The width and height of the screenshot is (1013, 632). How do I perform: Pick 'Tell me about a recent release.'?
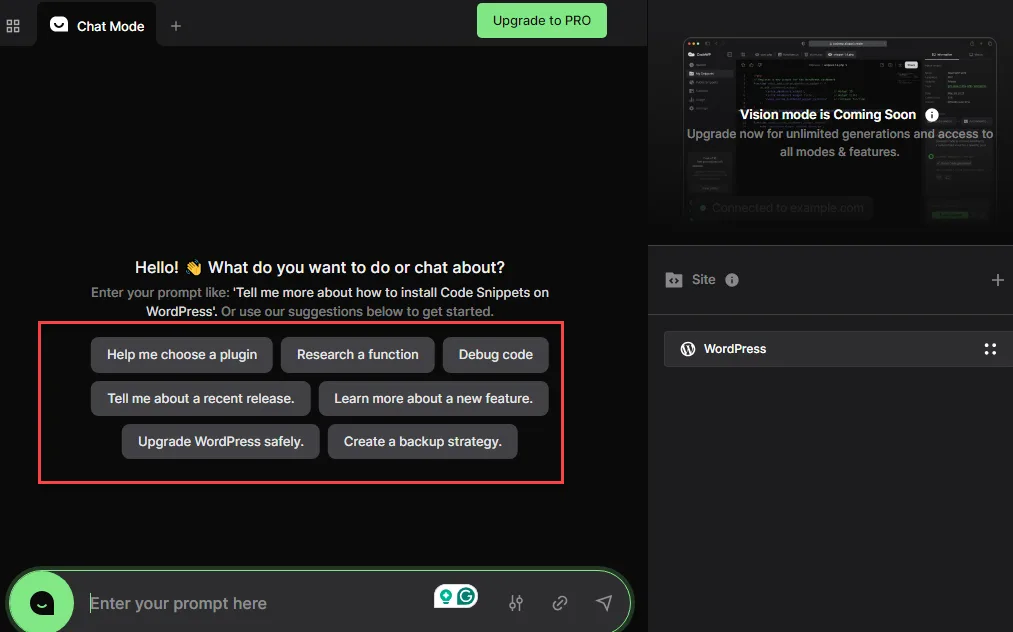pos(200,399)
